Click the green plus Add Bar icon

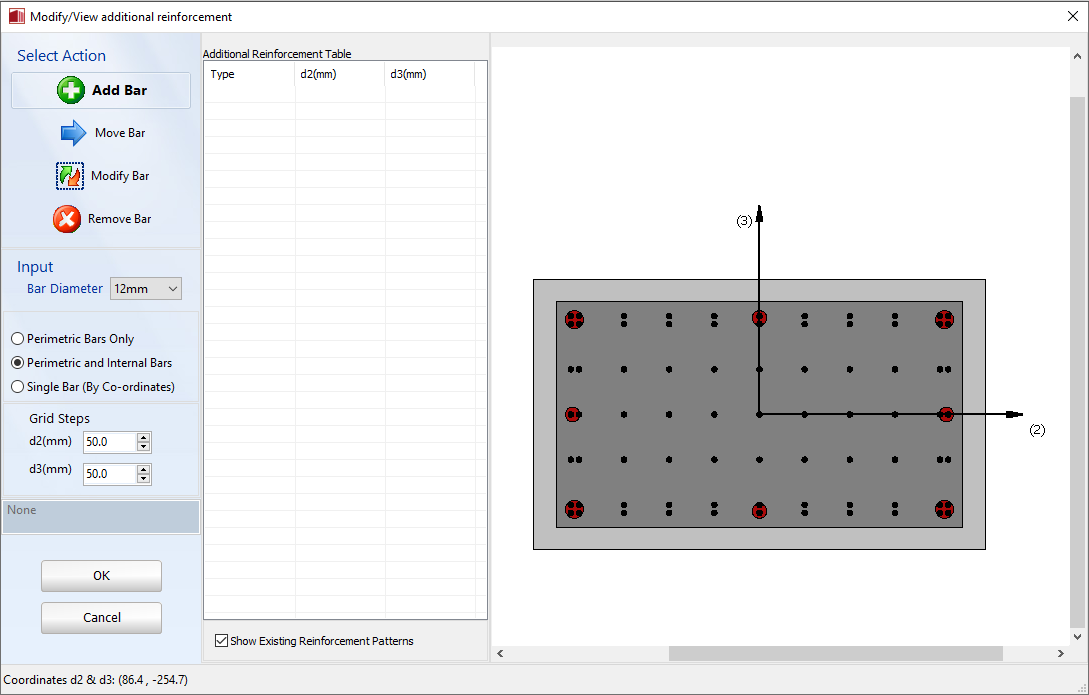[71, 90]
